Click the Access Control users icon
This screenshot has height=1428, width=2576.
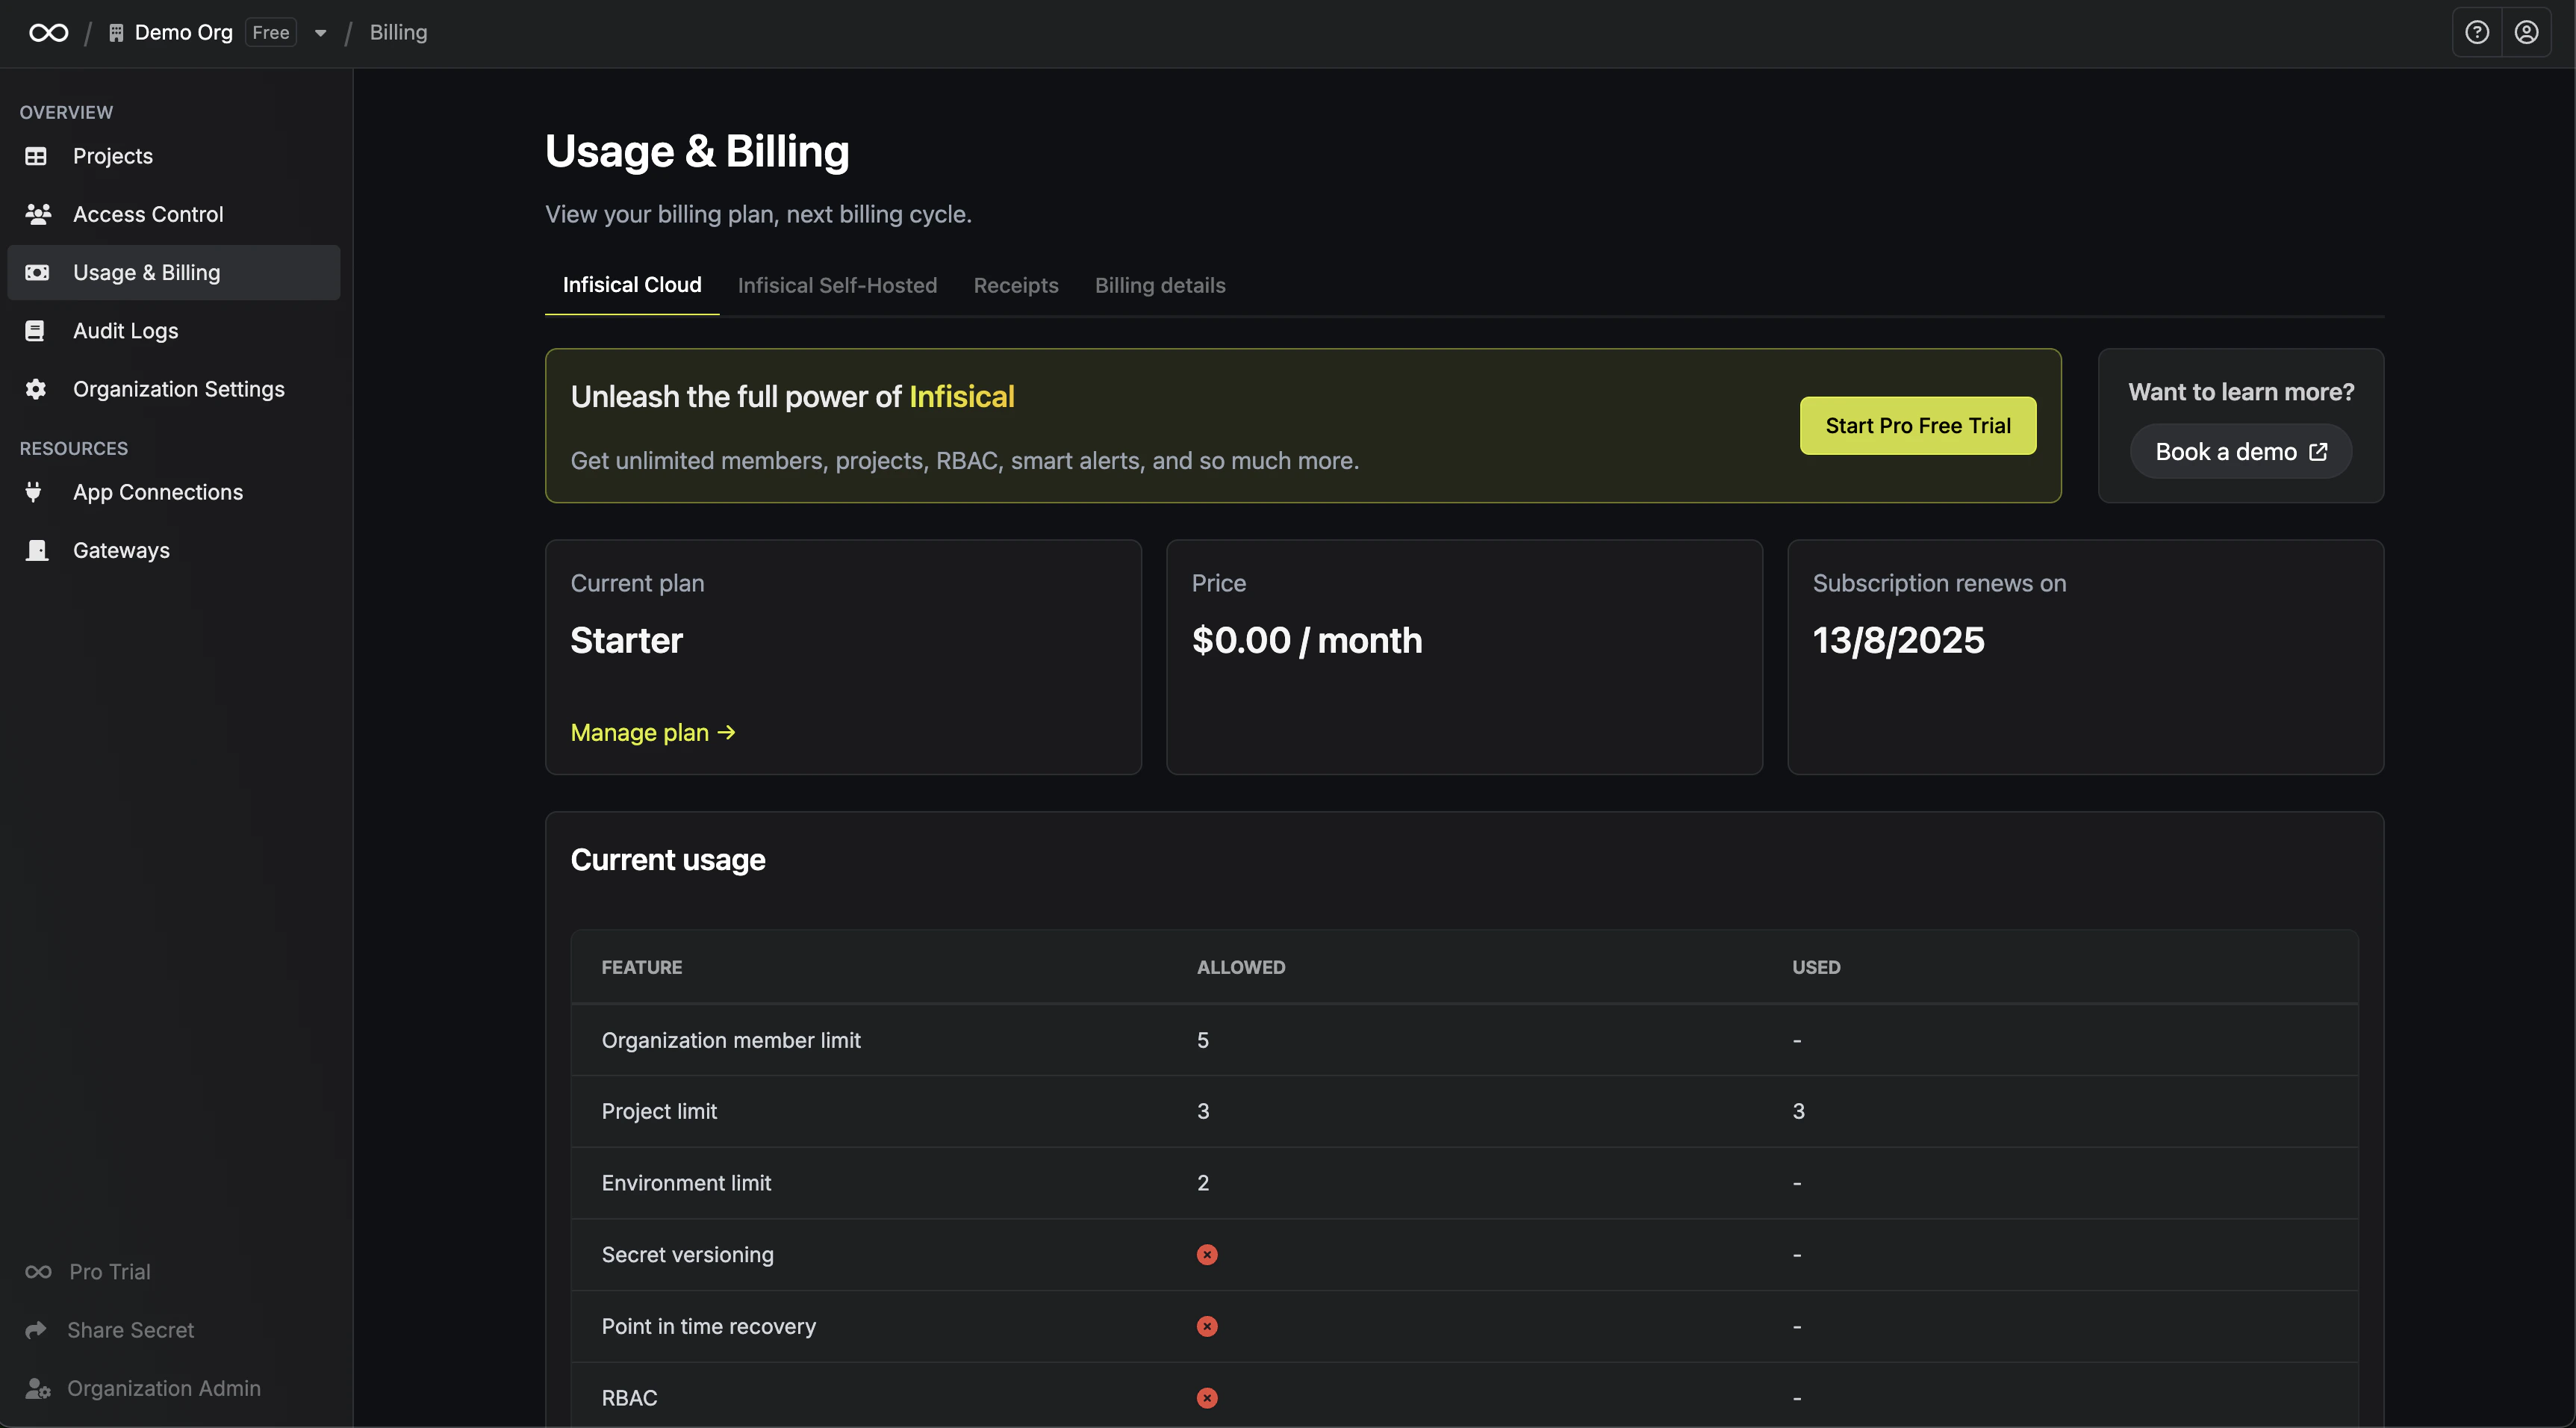[x=38, y=214]
